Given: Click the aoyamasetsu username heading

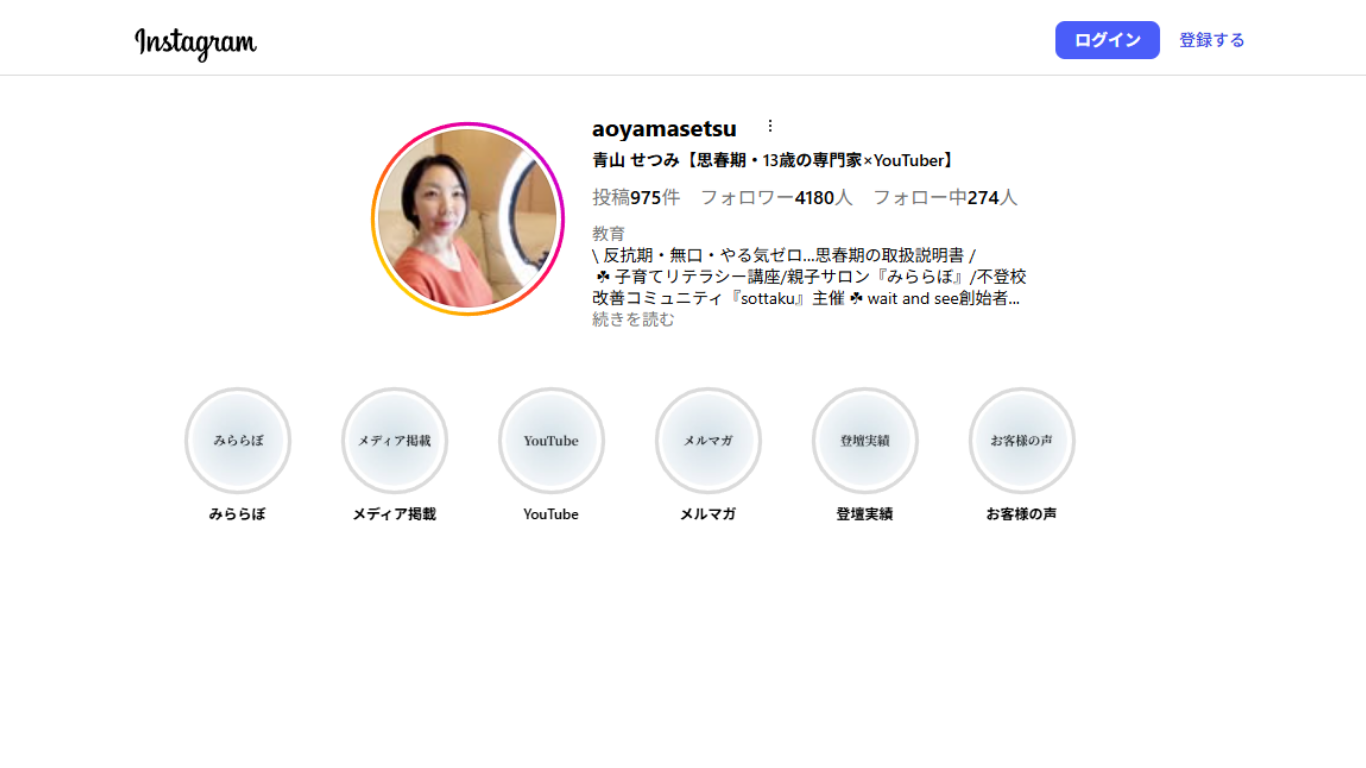Looking at the screenshot, I should point(664,129).
